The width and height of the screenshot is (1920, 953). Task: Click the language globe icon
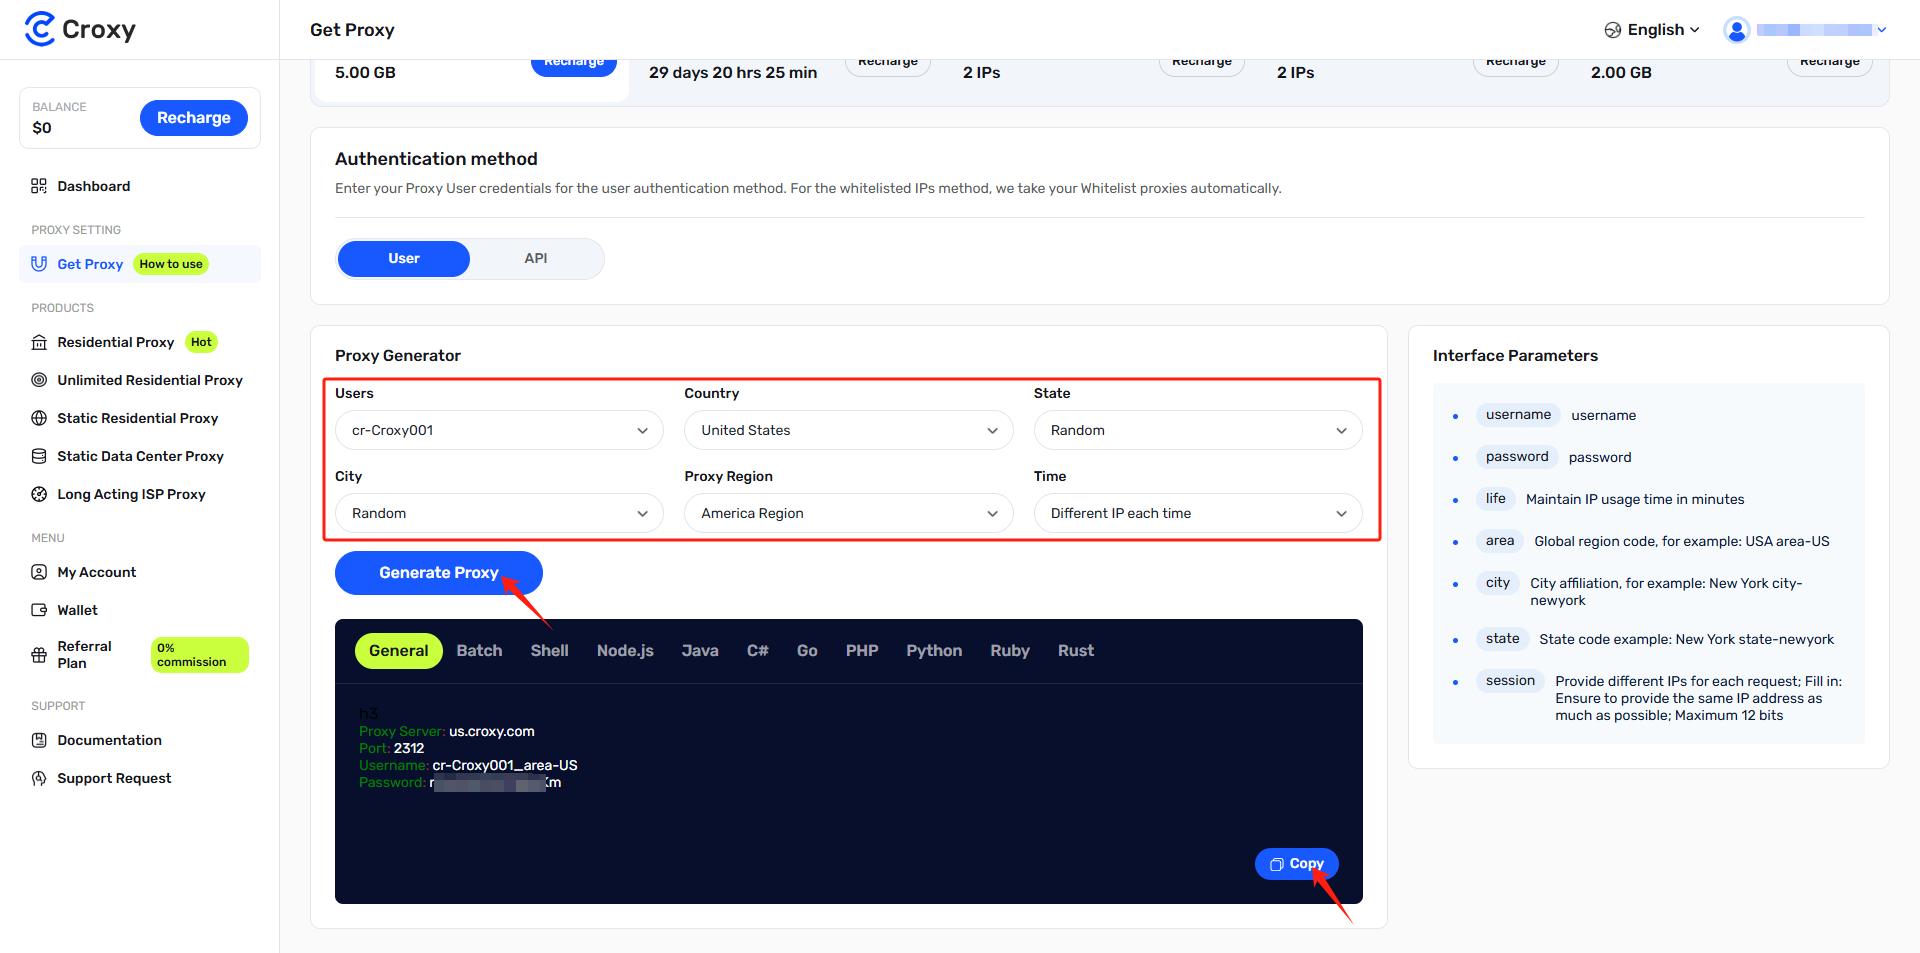[x=1612, y=30]
